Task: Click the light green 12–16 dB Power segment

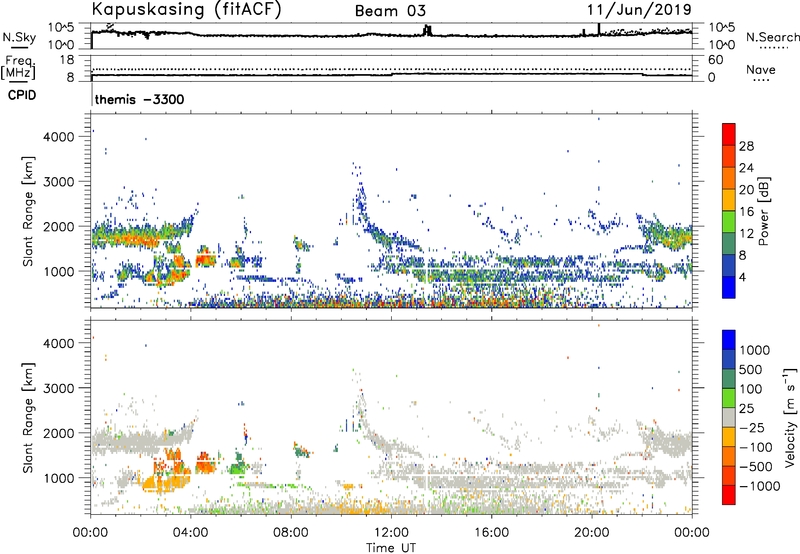Action: click(729, 222)
